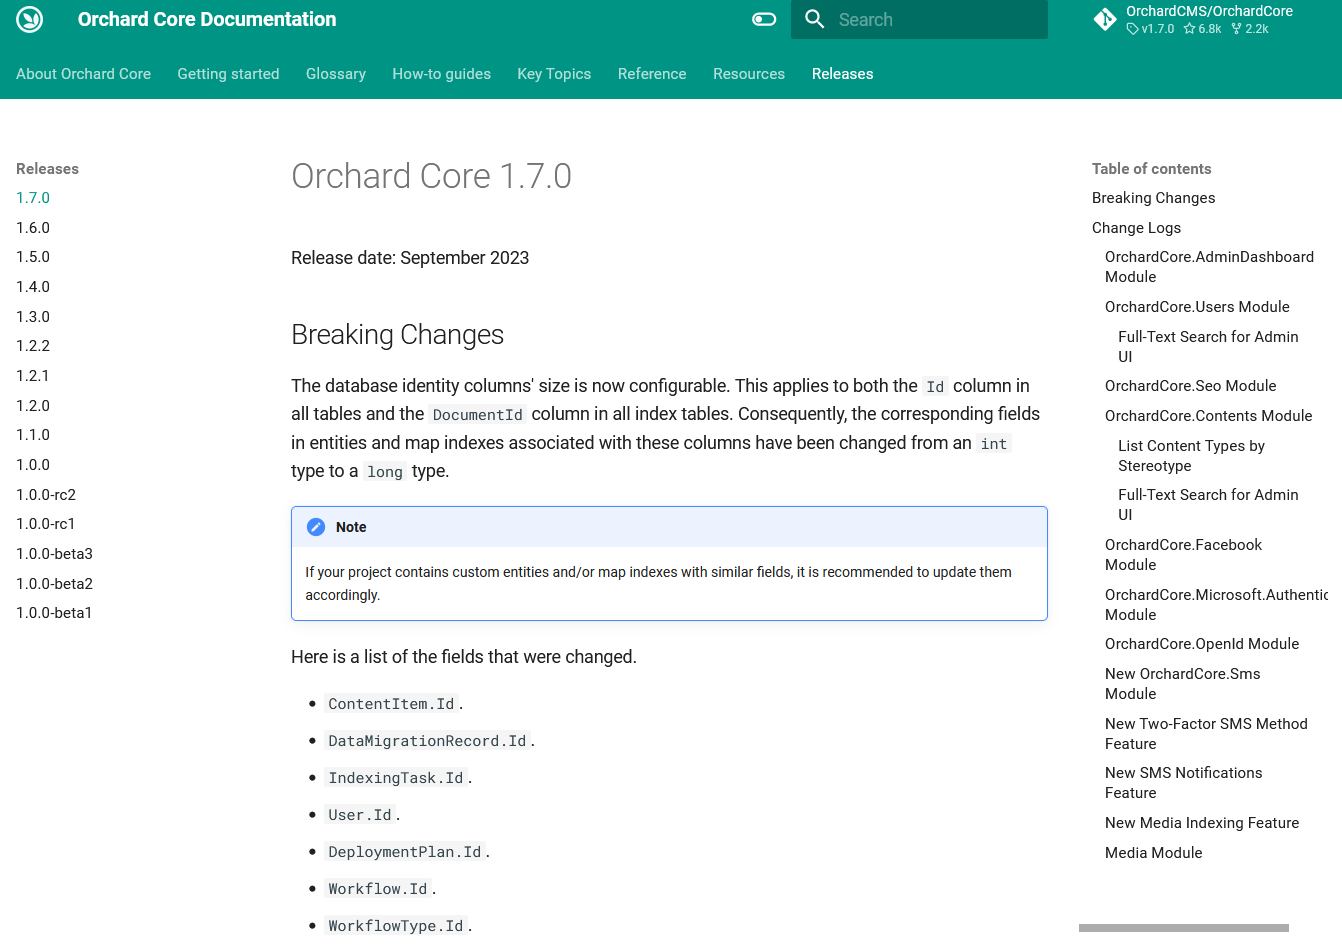Click the 2.2k forks count
This screenshot has height=949, width=1342.
tap(1250, 29)
